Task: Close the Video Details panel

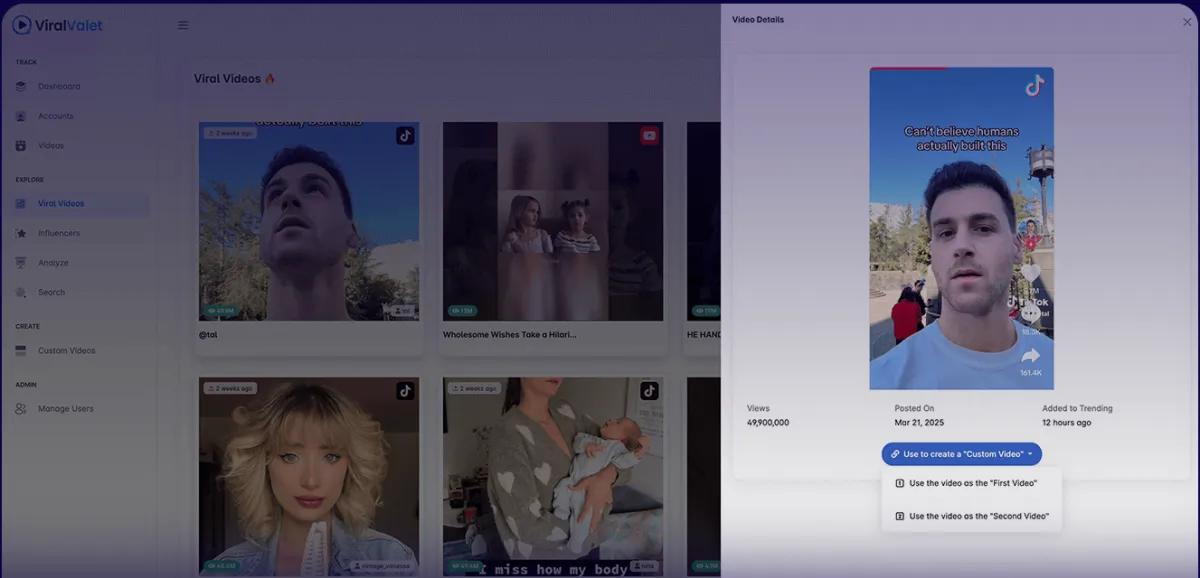Action: (1187, 21)
